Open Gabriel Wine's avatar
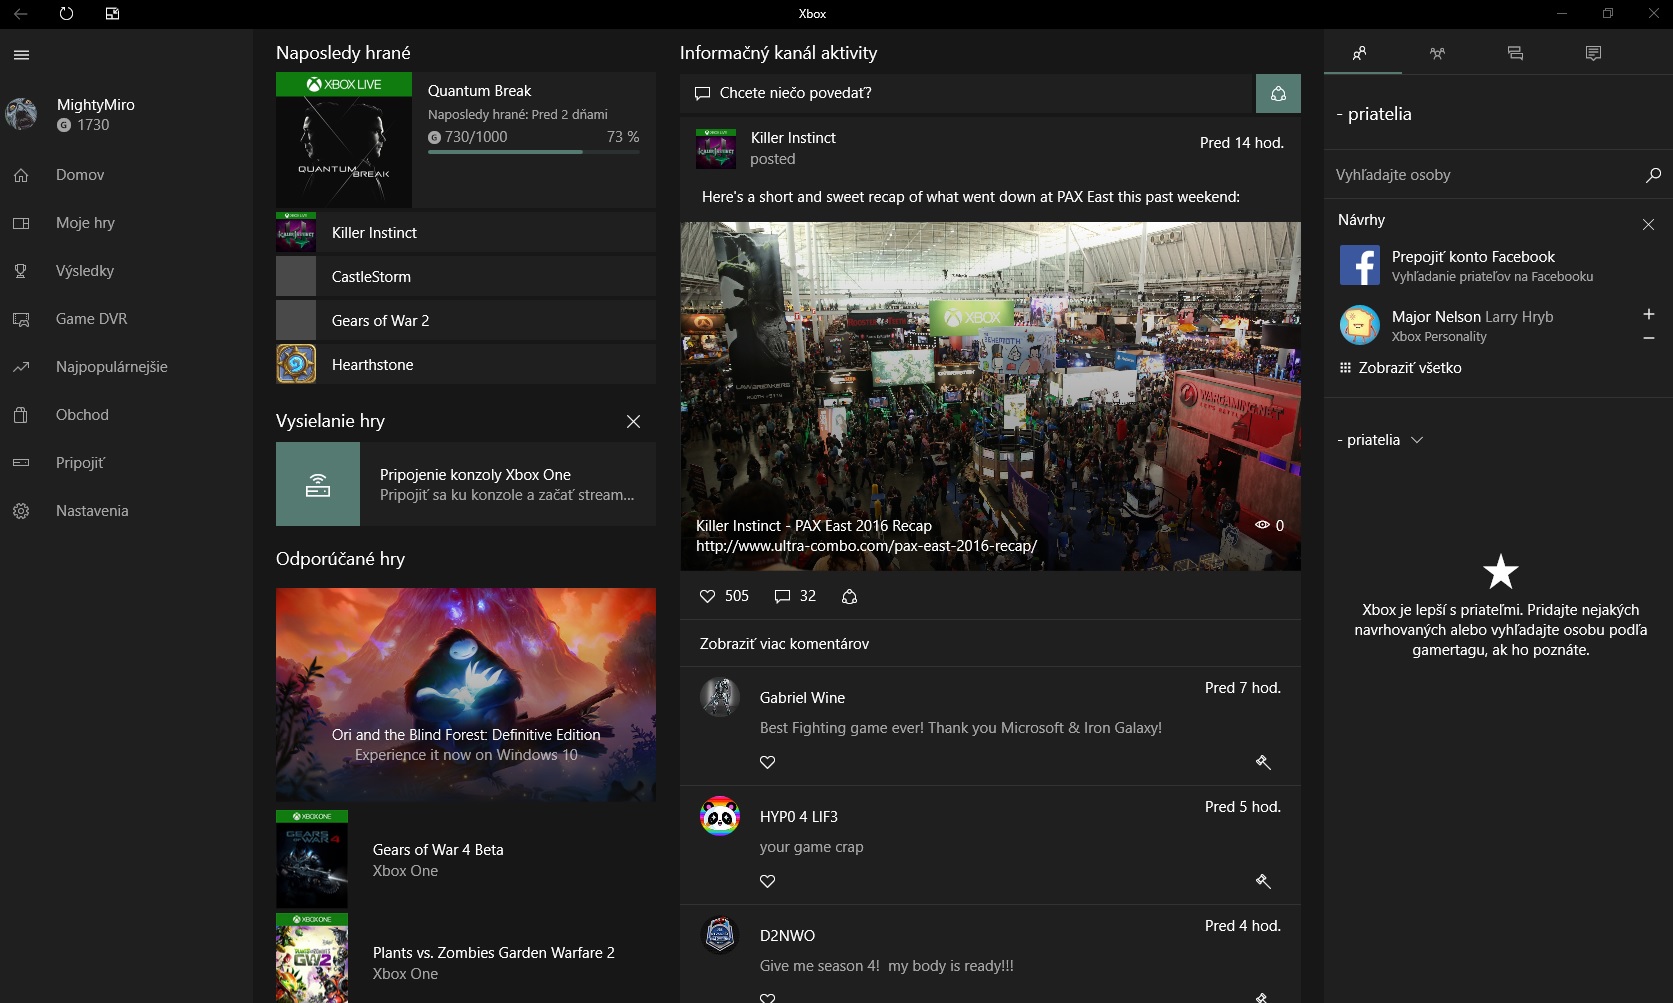1673x1003 pixels. point(720,697)
